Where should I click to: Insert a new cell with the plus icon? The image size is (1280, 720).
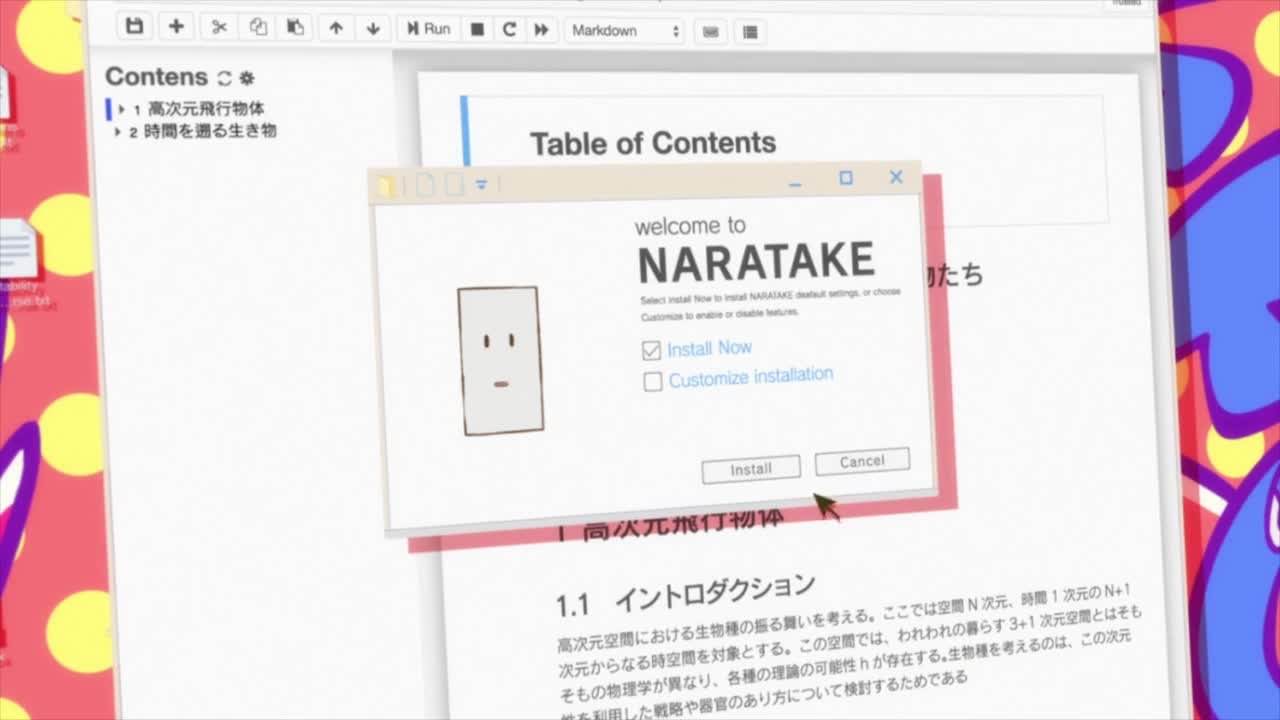[176, 26]
